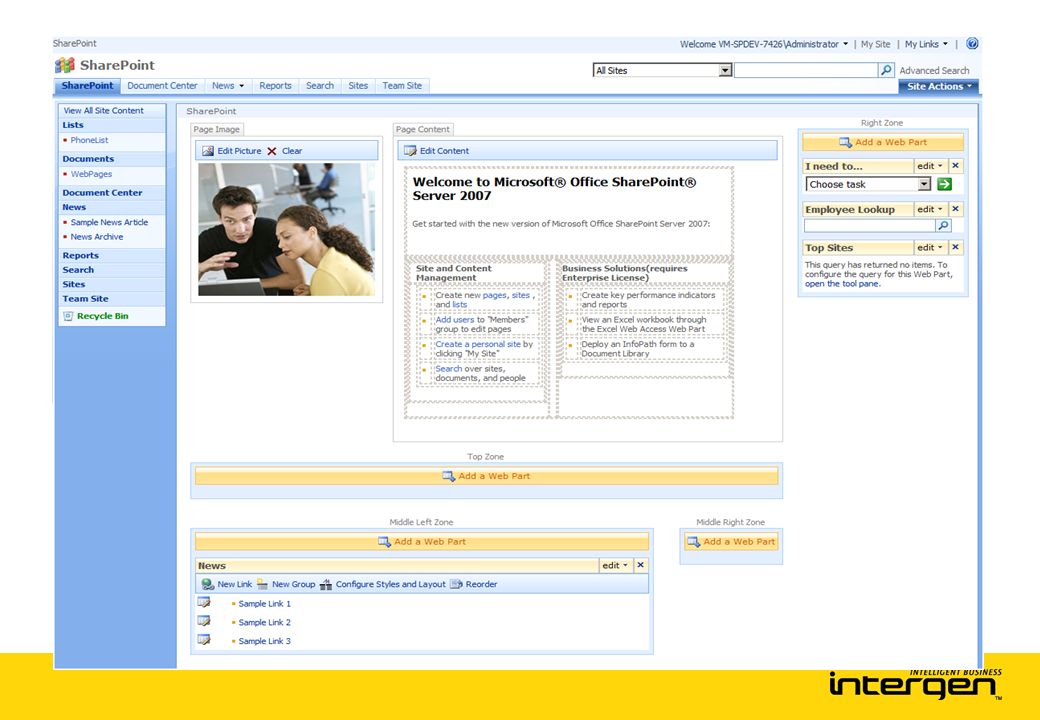Open the Site Actions menu

(939, 86)
